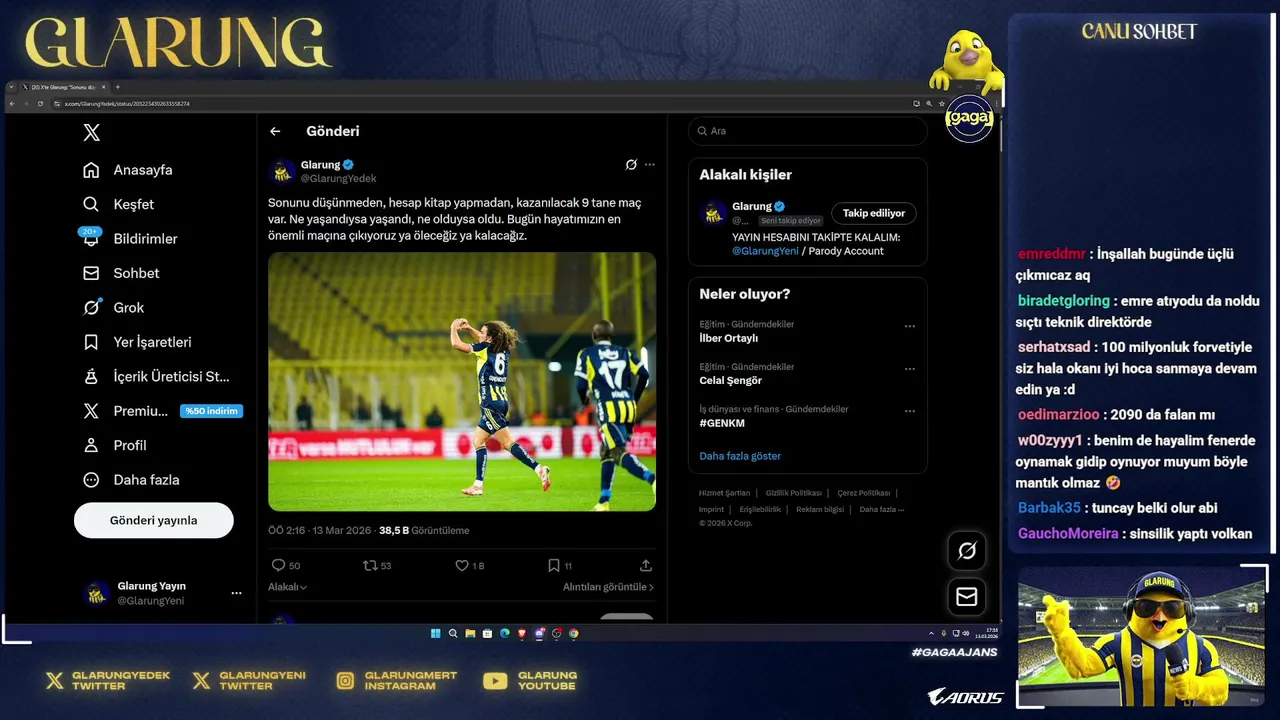The width and height of the screenshot is (1280, 720).
Task: Open options dots for İlber Ortaylı trend
Action: 909,326
